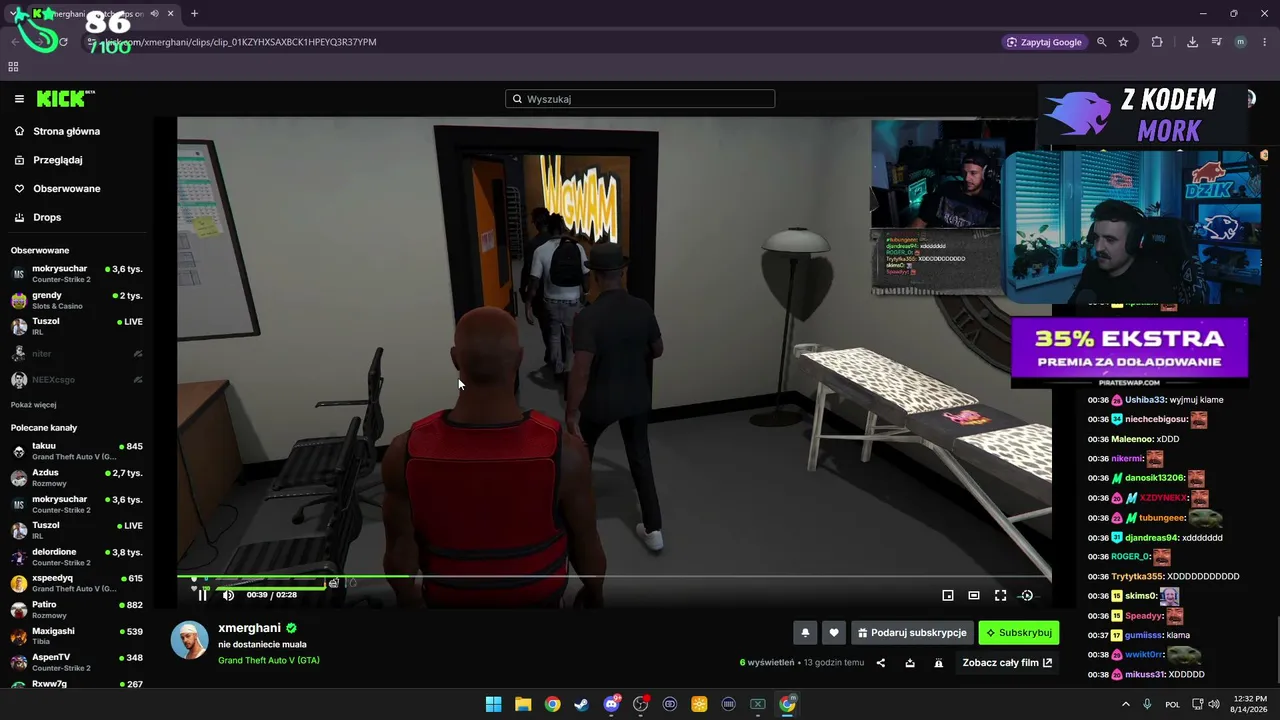
Task: Open Drops in the sidebar
Action: tap(47, 217)
